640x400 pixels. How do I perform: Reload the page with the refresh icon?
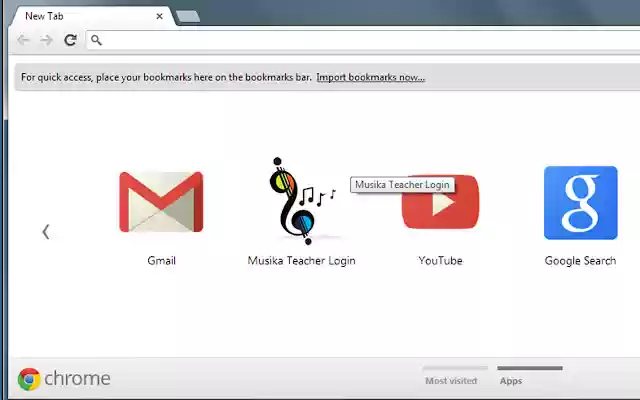[70, 40]
